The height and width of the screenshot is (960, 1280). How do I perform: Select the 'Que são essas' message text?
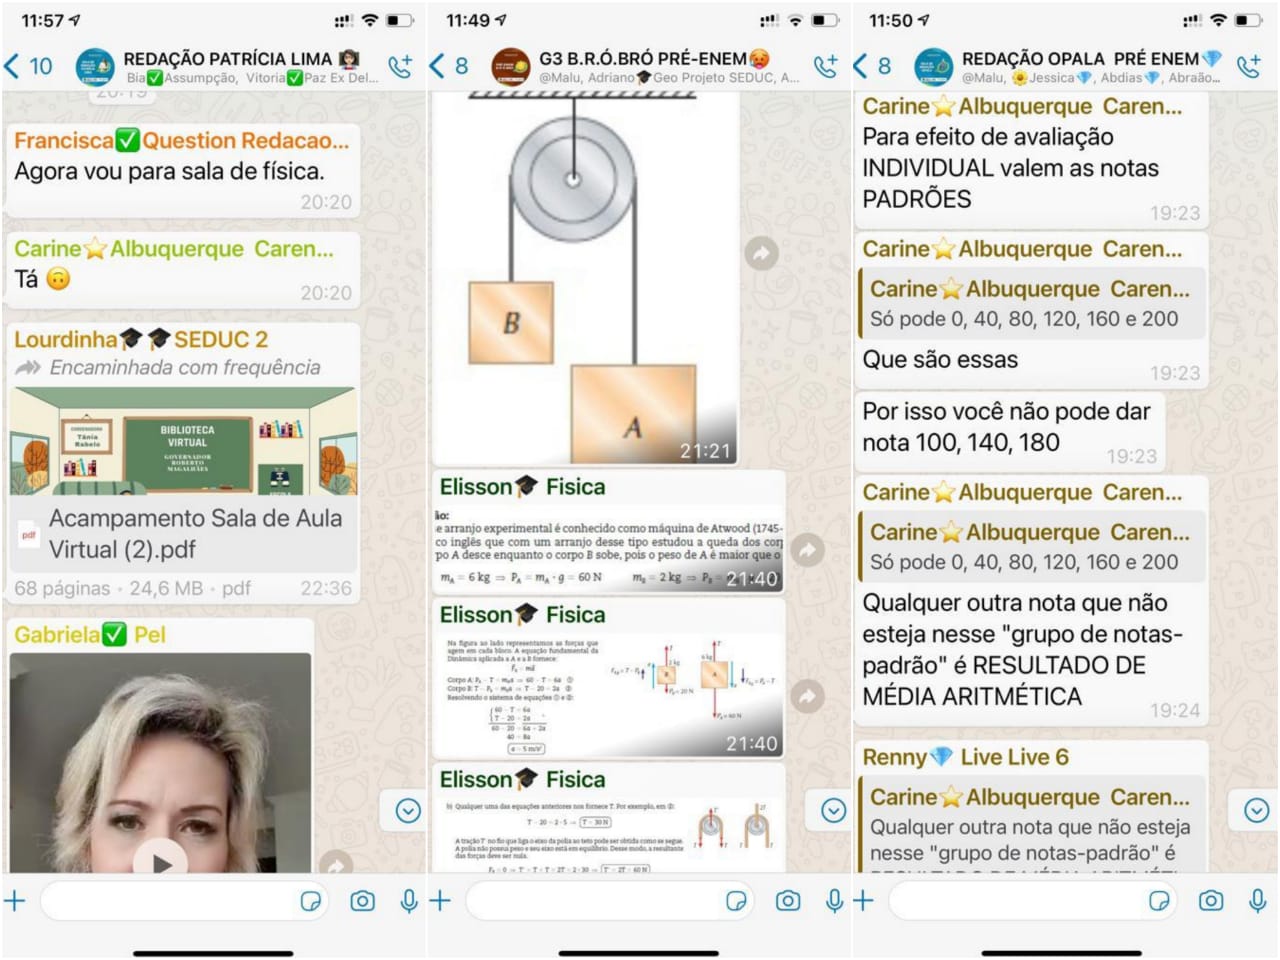tap(940, 360)
